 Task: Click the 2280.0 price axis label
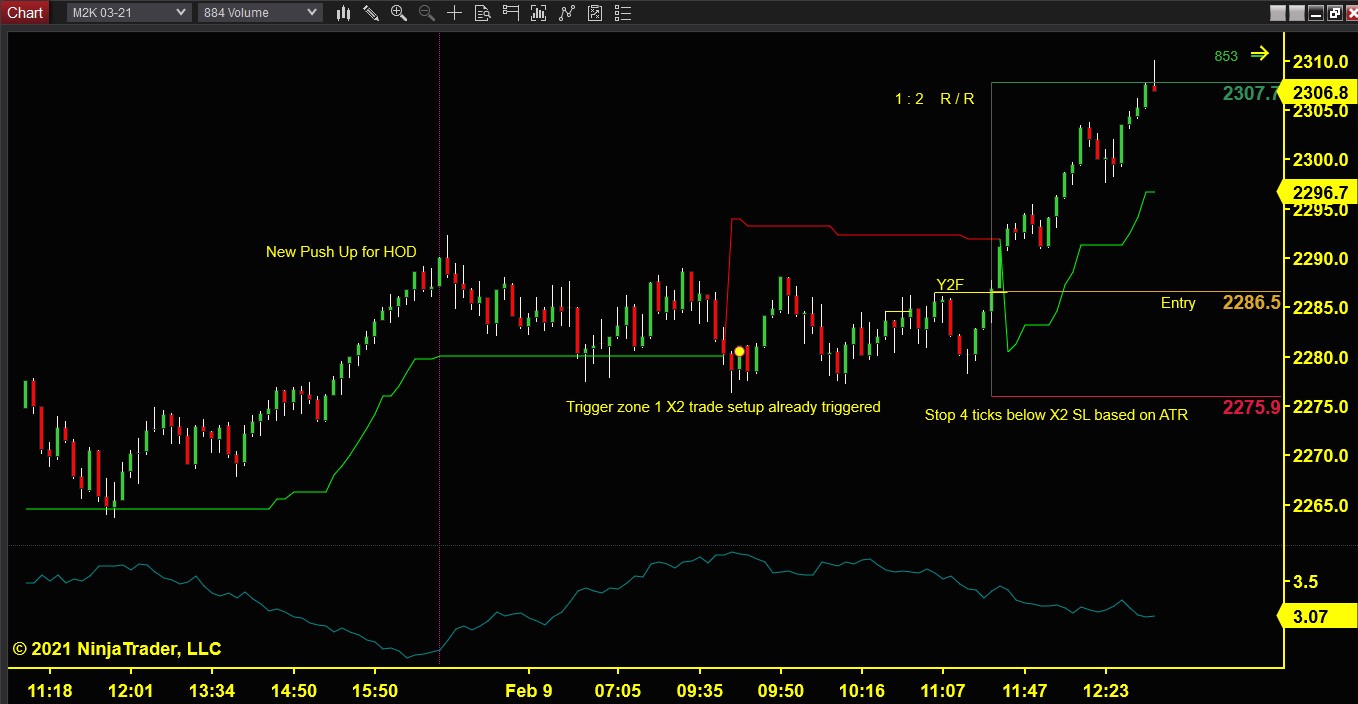pyautogui.click(x=1320, y=358)
